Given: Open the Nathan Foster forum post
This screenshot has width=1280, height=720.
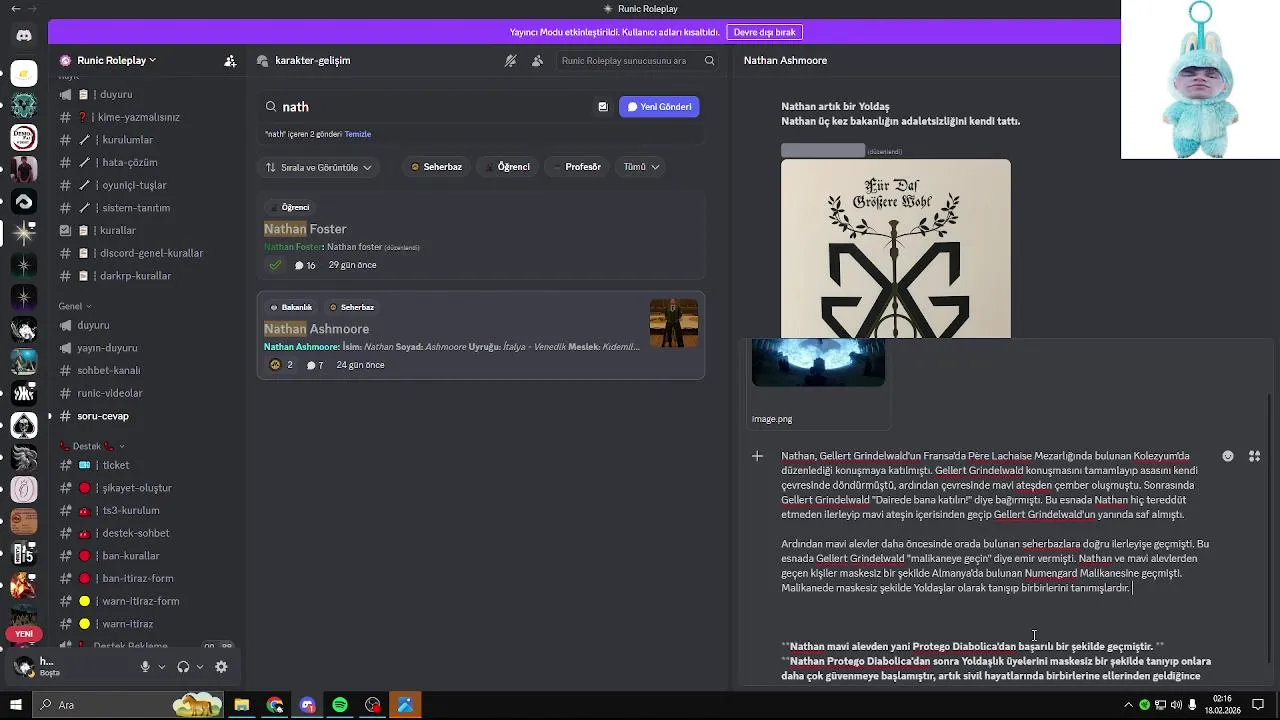Looking at the screenshot, I should tap(481, 235).
